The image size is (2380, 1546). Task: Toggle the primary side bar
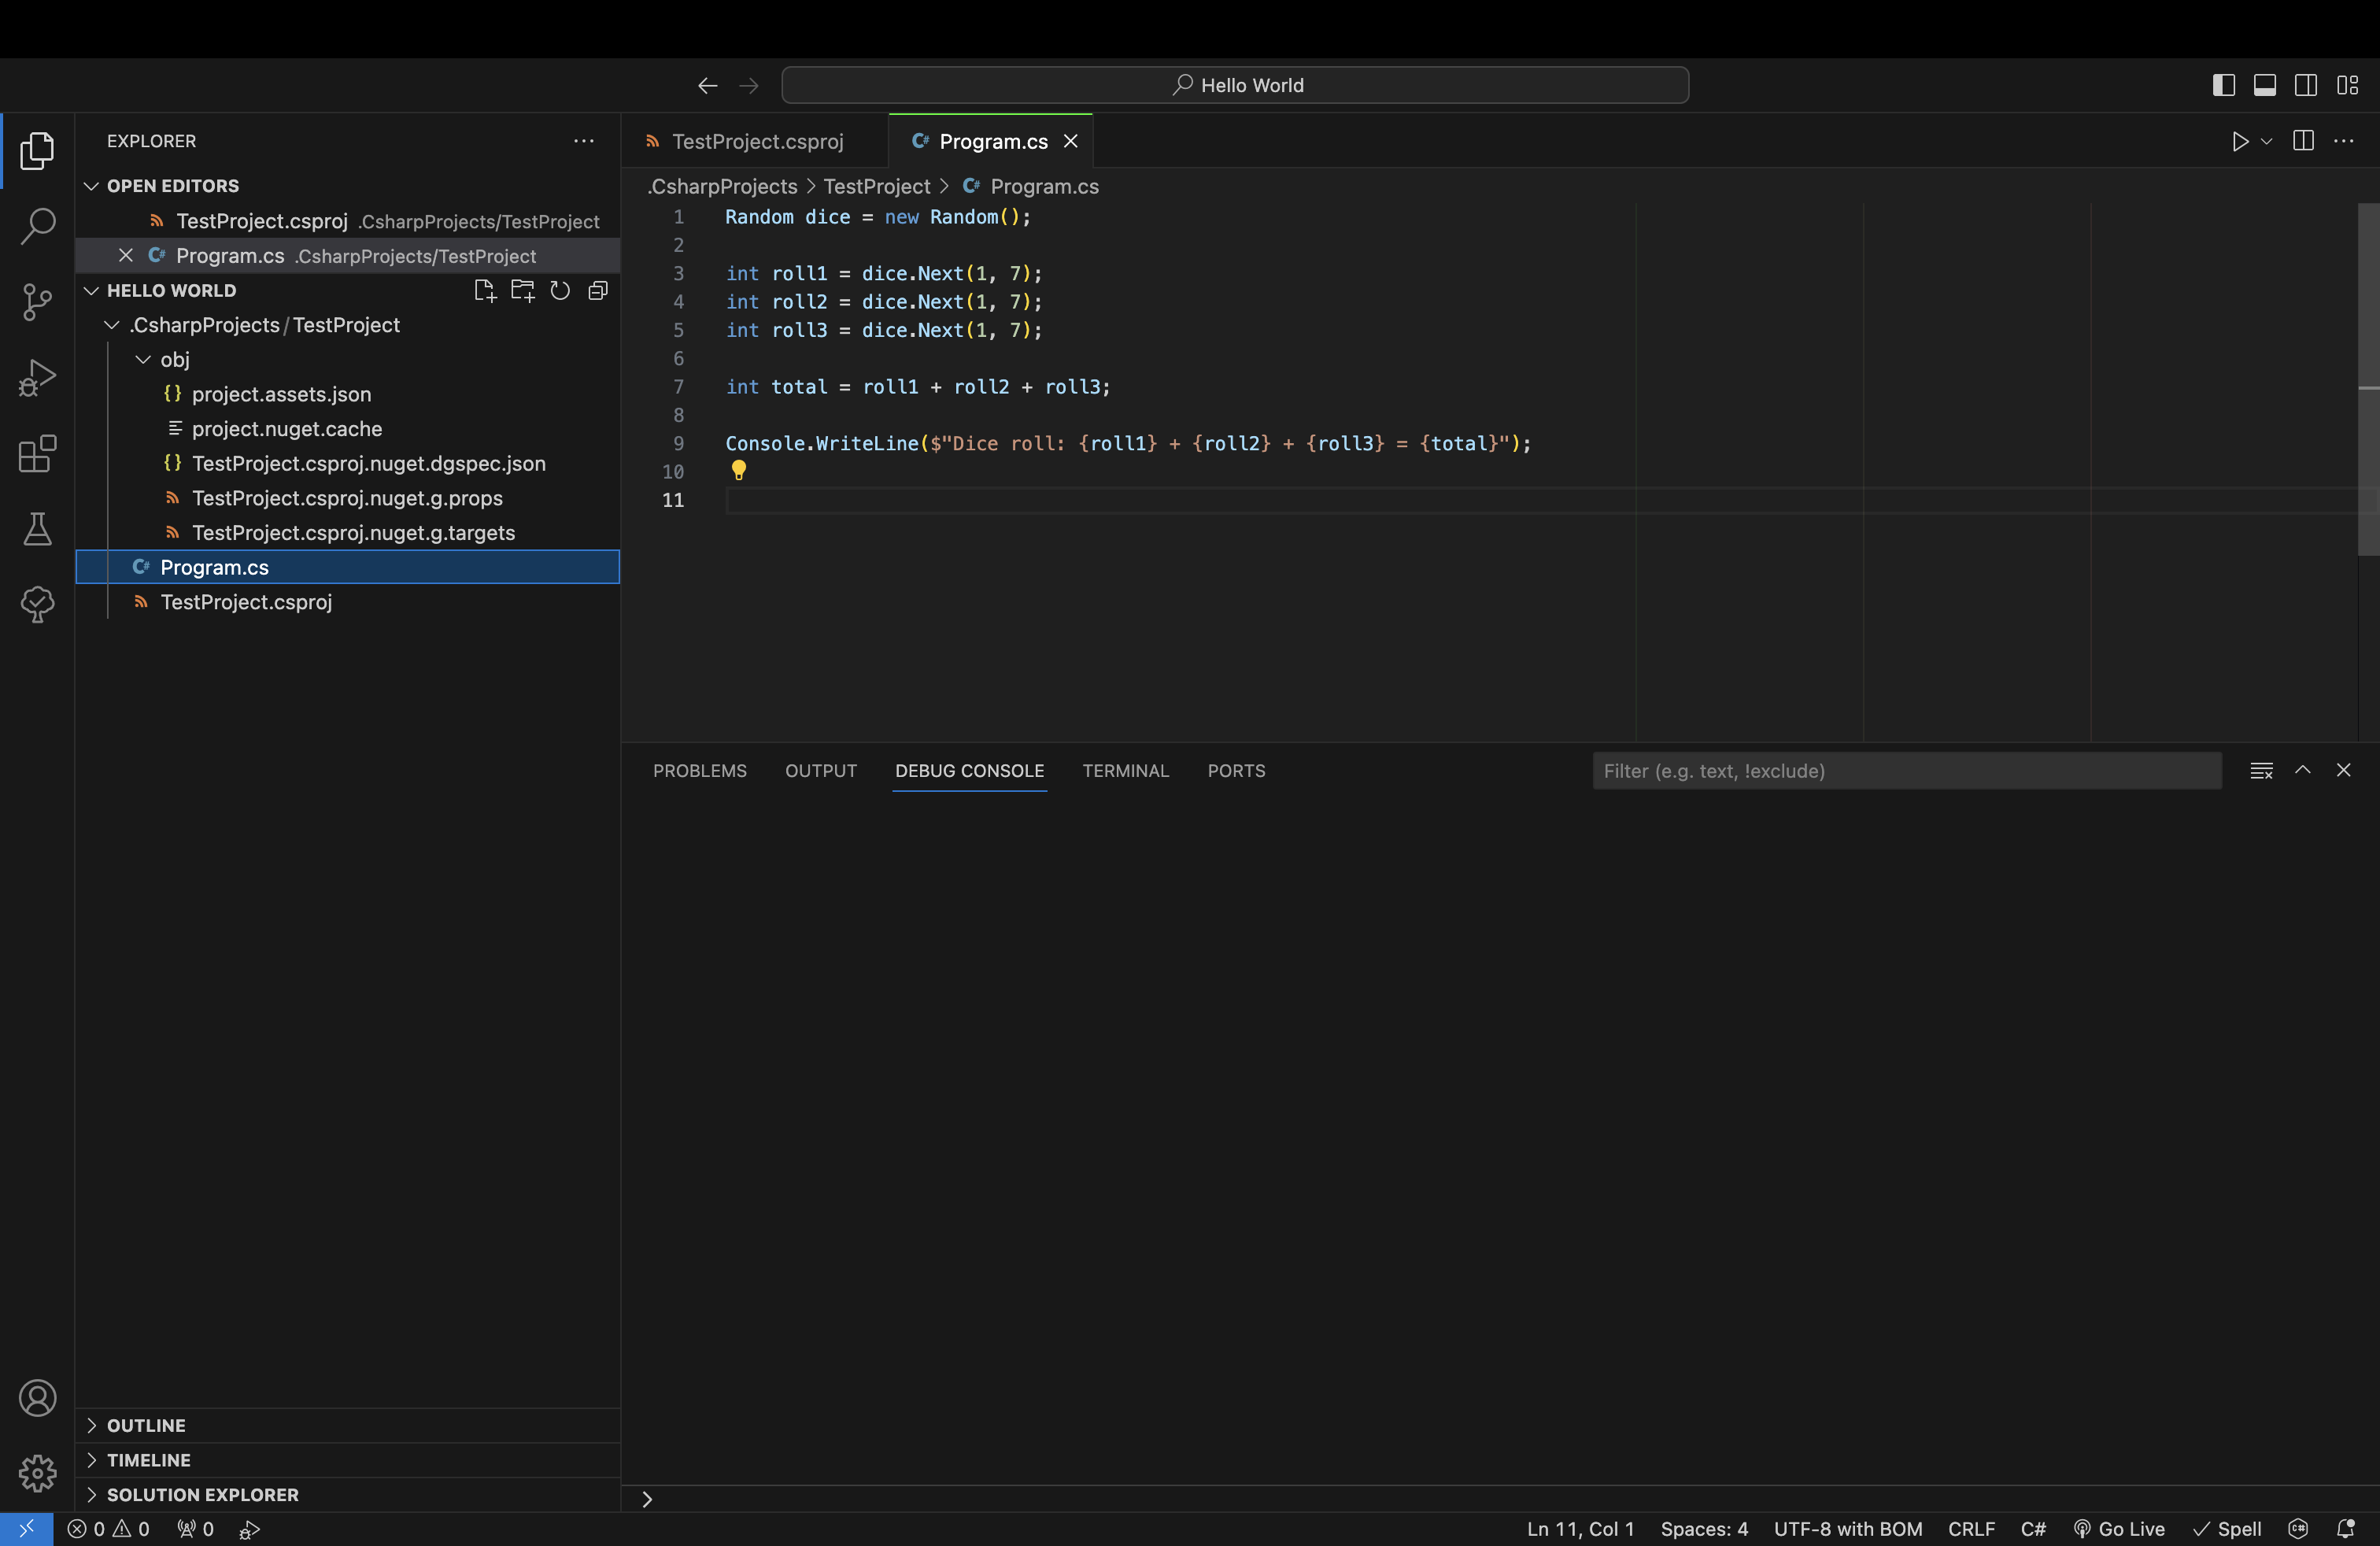[x=2223, y=86]
